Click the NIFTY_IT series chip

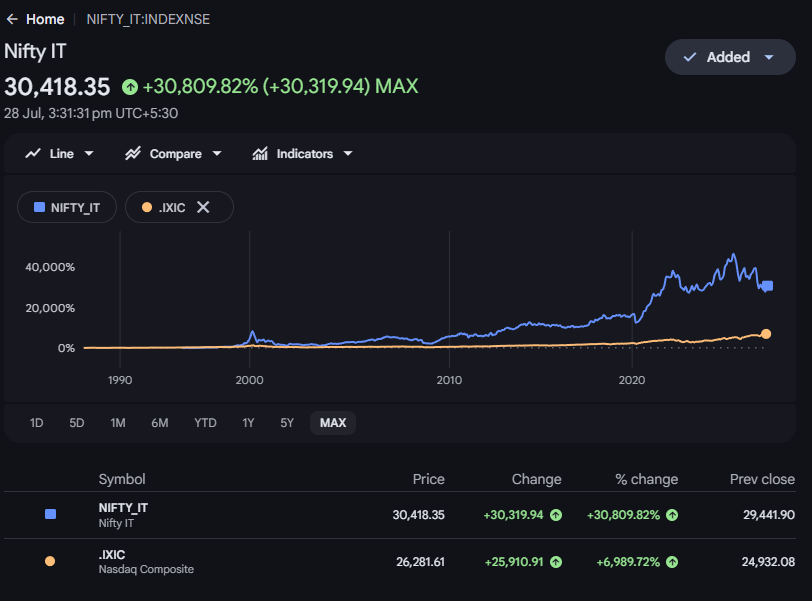(x=67, y=208)
